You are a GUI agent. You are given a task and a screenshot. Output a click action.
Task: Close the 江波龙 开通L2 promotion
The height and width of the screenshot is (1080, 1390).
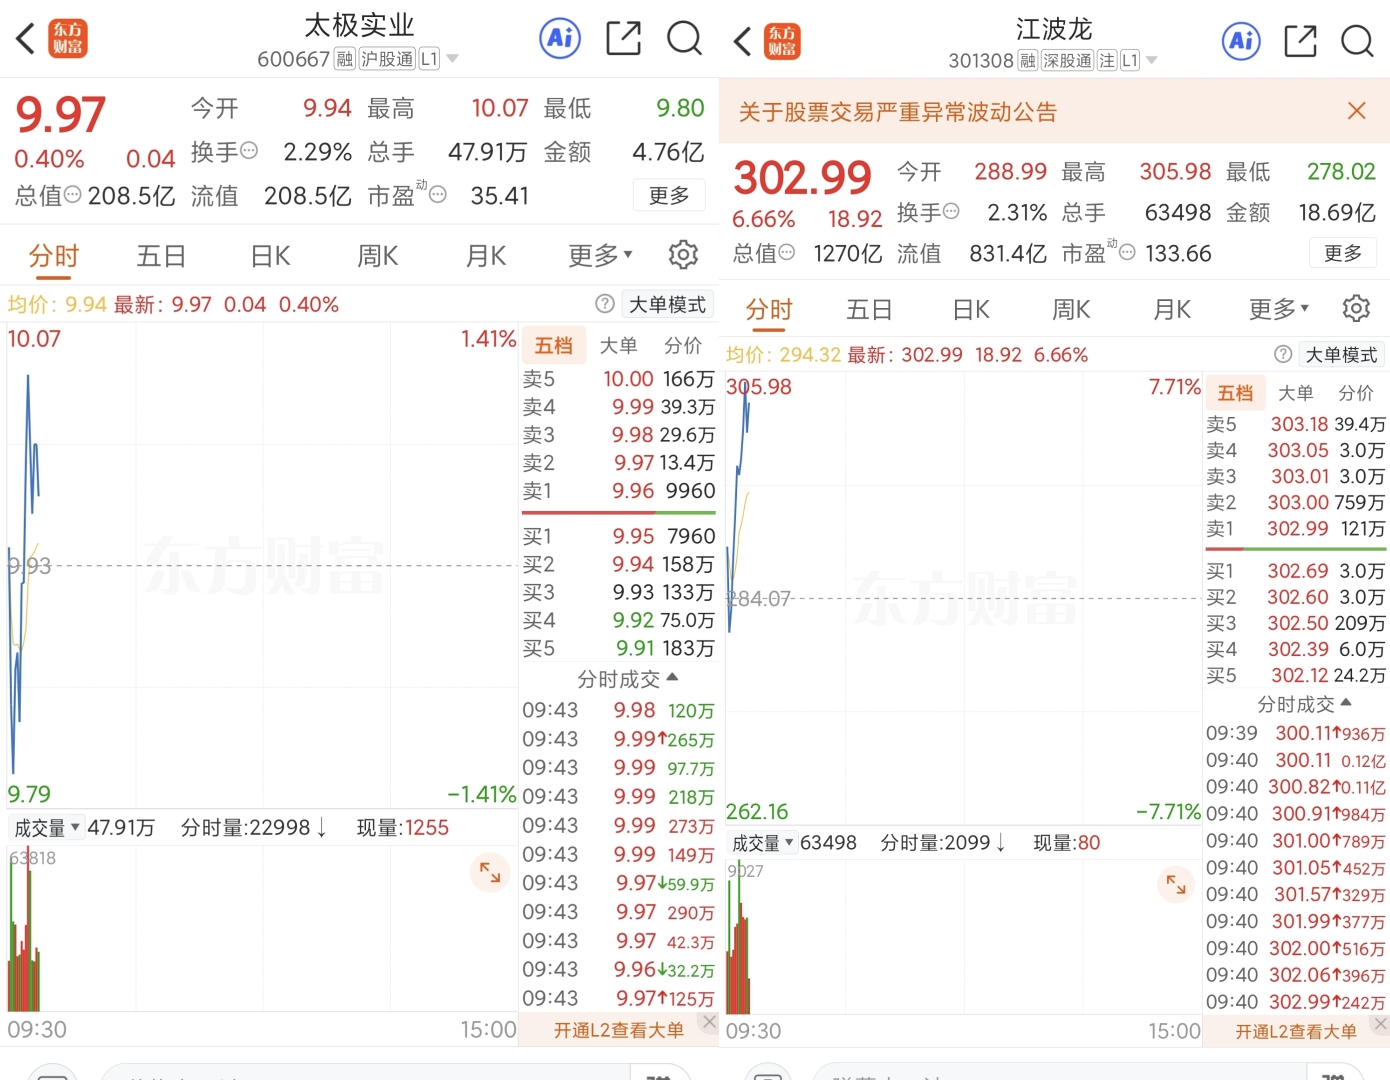(x=1381, y=1024)
